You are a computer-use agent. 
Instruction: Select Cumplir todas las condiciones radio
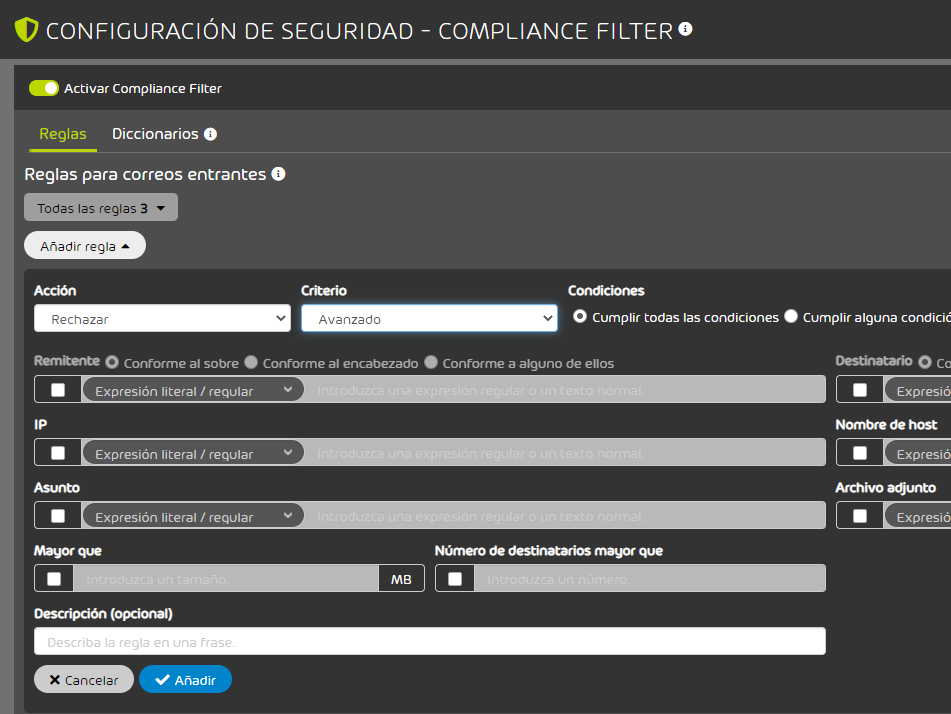(580, 317)
